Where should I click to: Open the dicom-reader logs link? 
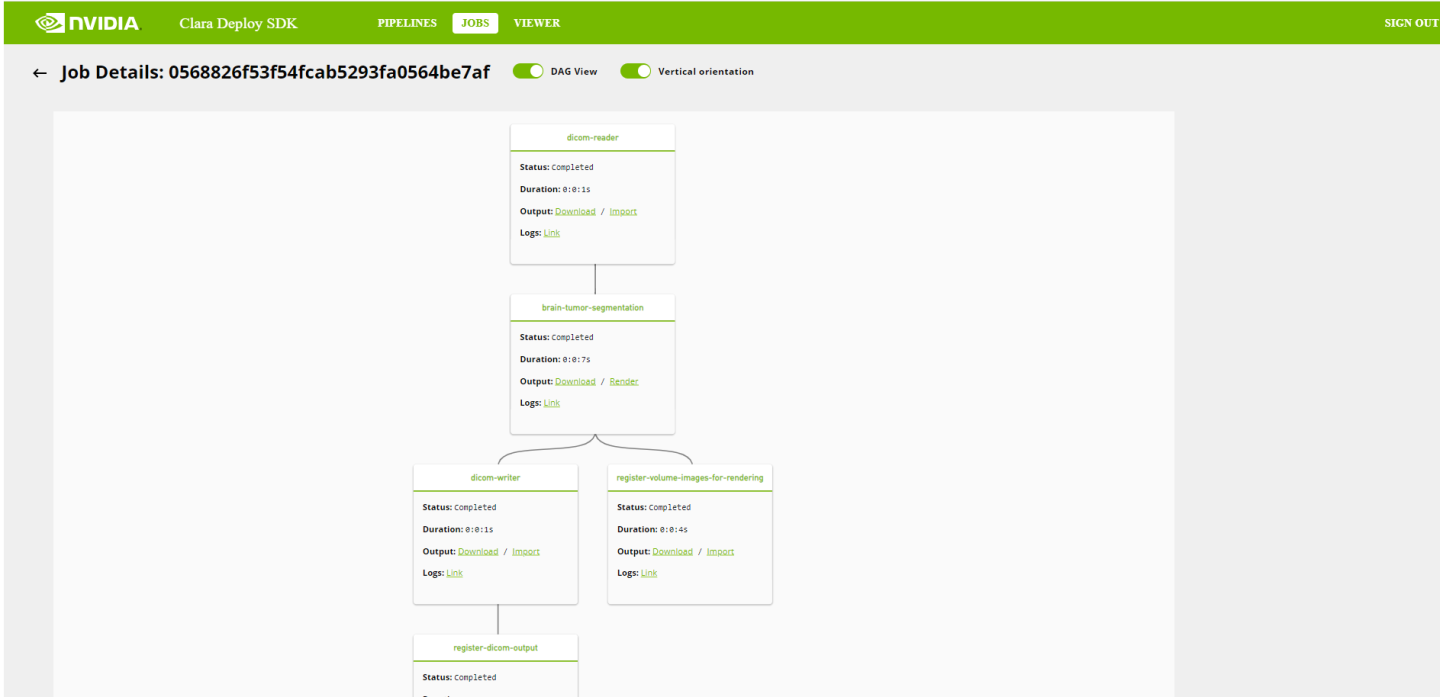pyautogui.click(x=552, y=233)
